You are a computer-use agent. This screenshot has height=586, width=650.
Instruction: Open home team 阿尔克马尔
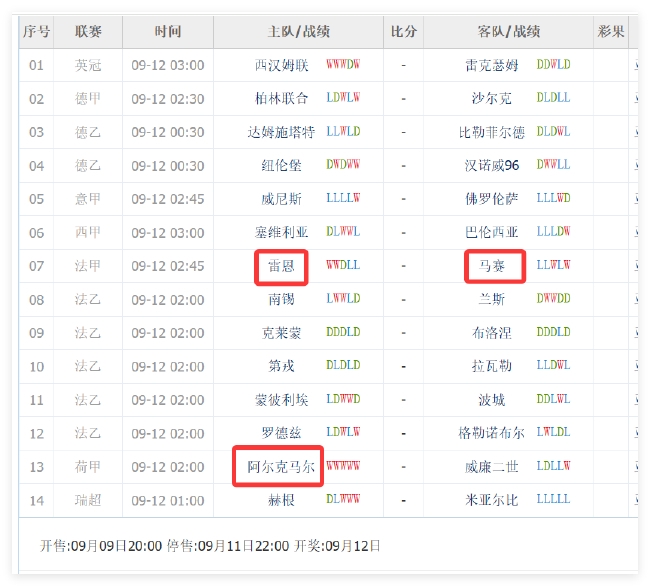click(281, 467)
